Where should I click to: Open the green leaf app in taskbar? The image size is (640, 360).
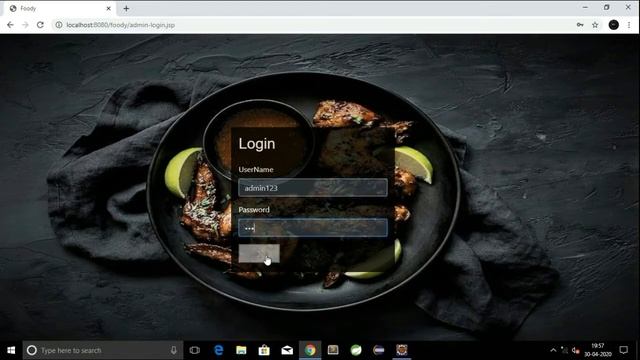(x=356, y=350)
